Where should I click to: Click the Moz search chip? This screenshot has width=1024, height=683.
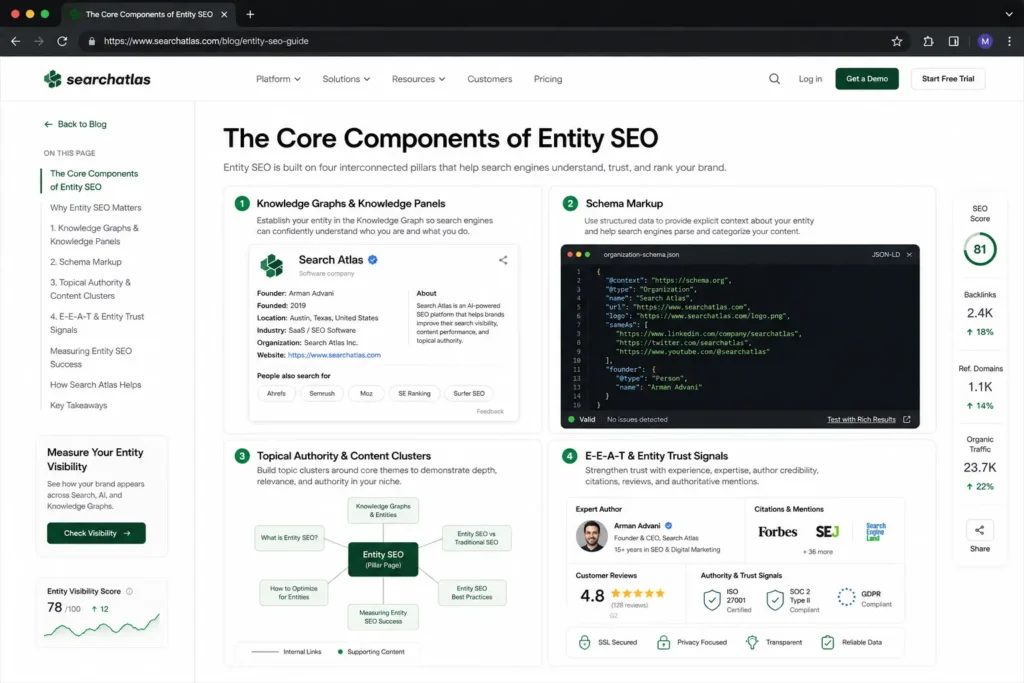click(366, 393)
